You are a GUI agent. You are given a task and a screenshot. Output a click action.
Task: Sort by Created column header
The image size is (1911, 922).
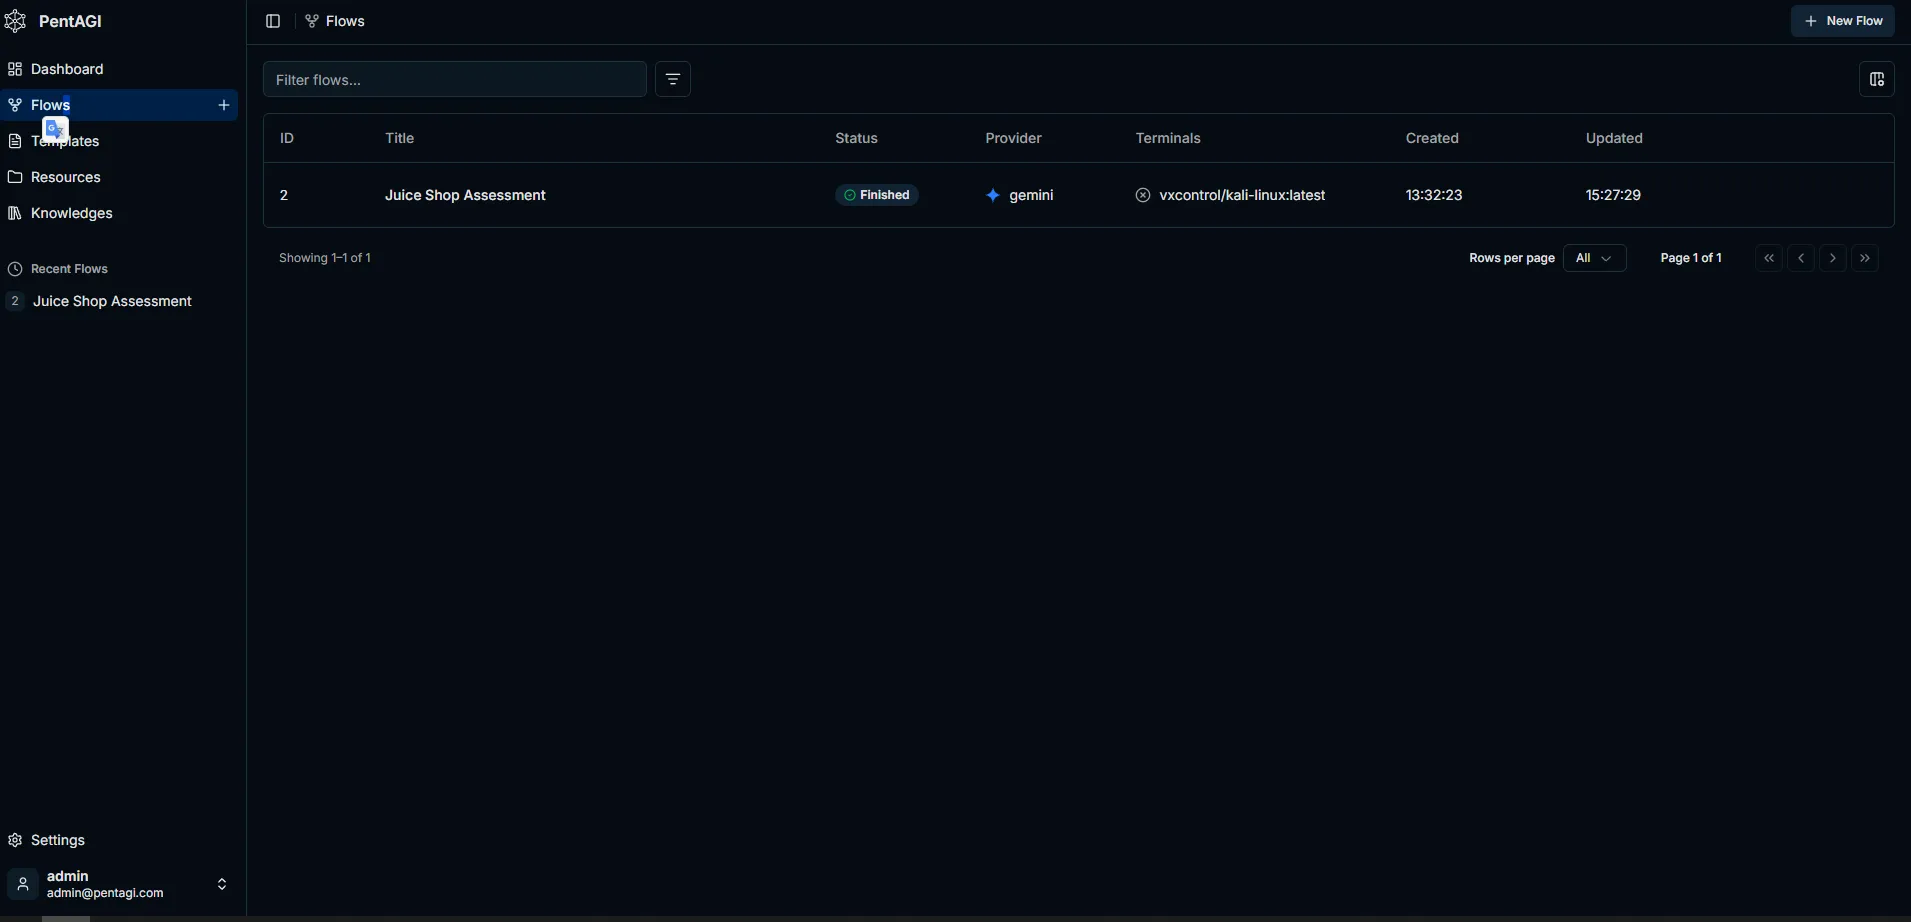point(1432,138)
